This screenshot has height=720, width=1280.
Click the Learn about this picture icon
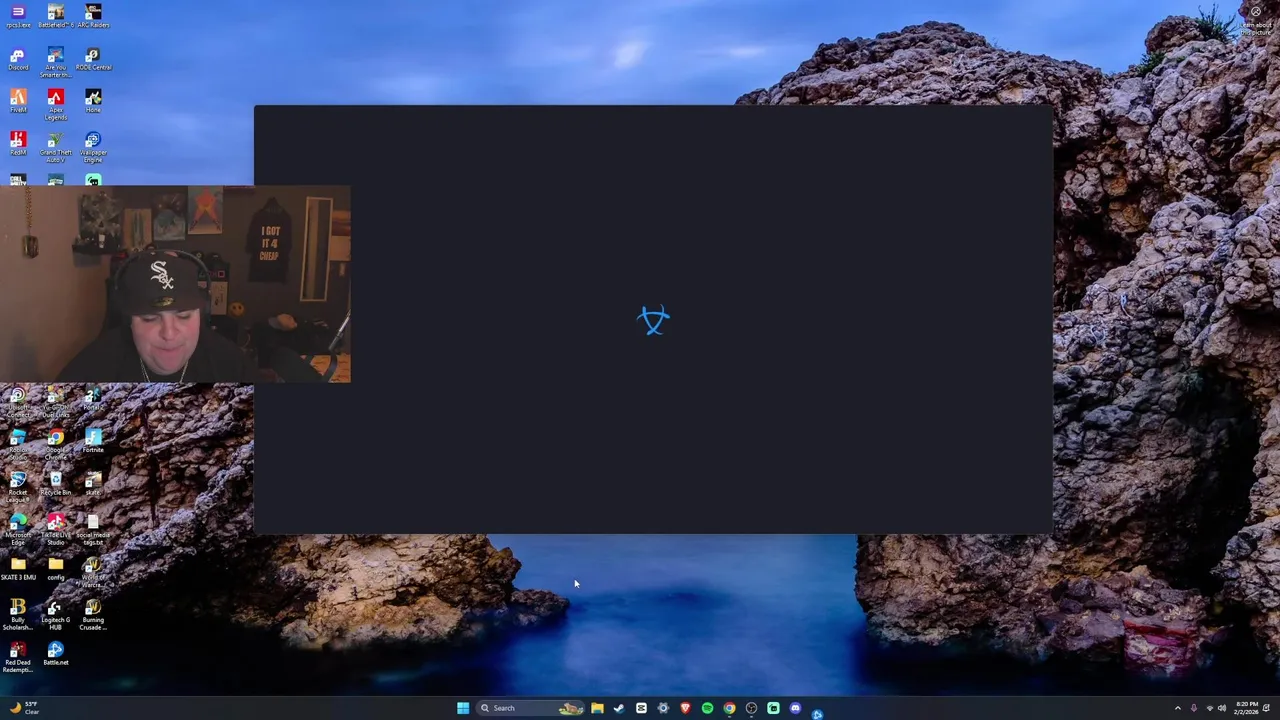(1255, 21)
